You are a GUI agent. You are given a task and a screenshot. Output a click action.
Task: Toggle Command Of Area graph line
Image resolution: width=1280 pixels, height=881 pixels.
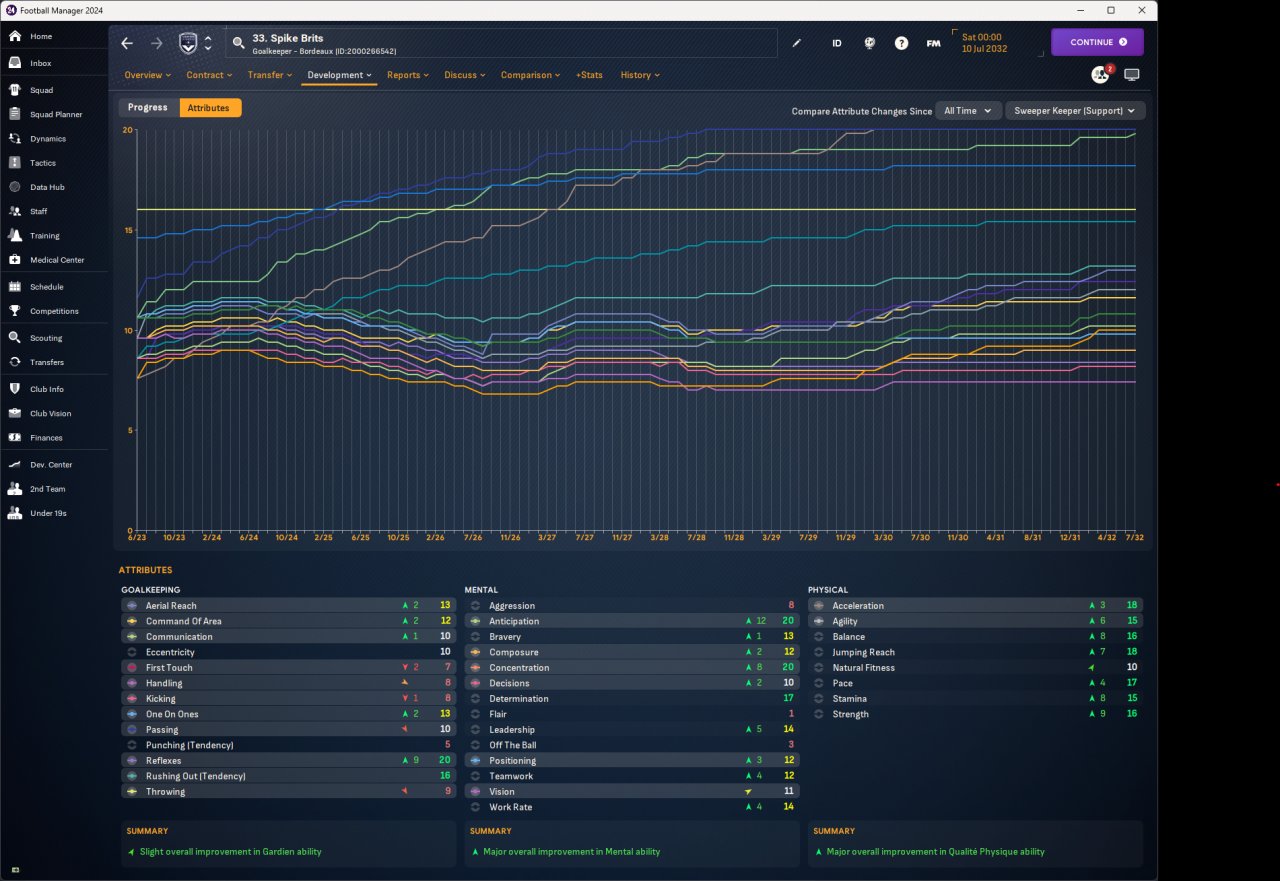(x=131, y=621)
